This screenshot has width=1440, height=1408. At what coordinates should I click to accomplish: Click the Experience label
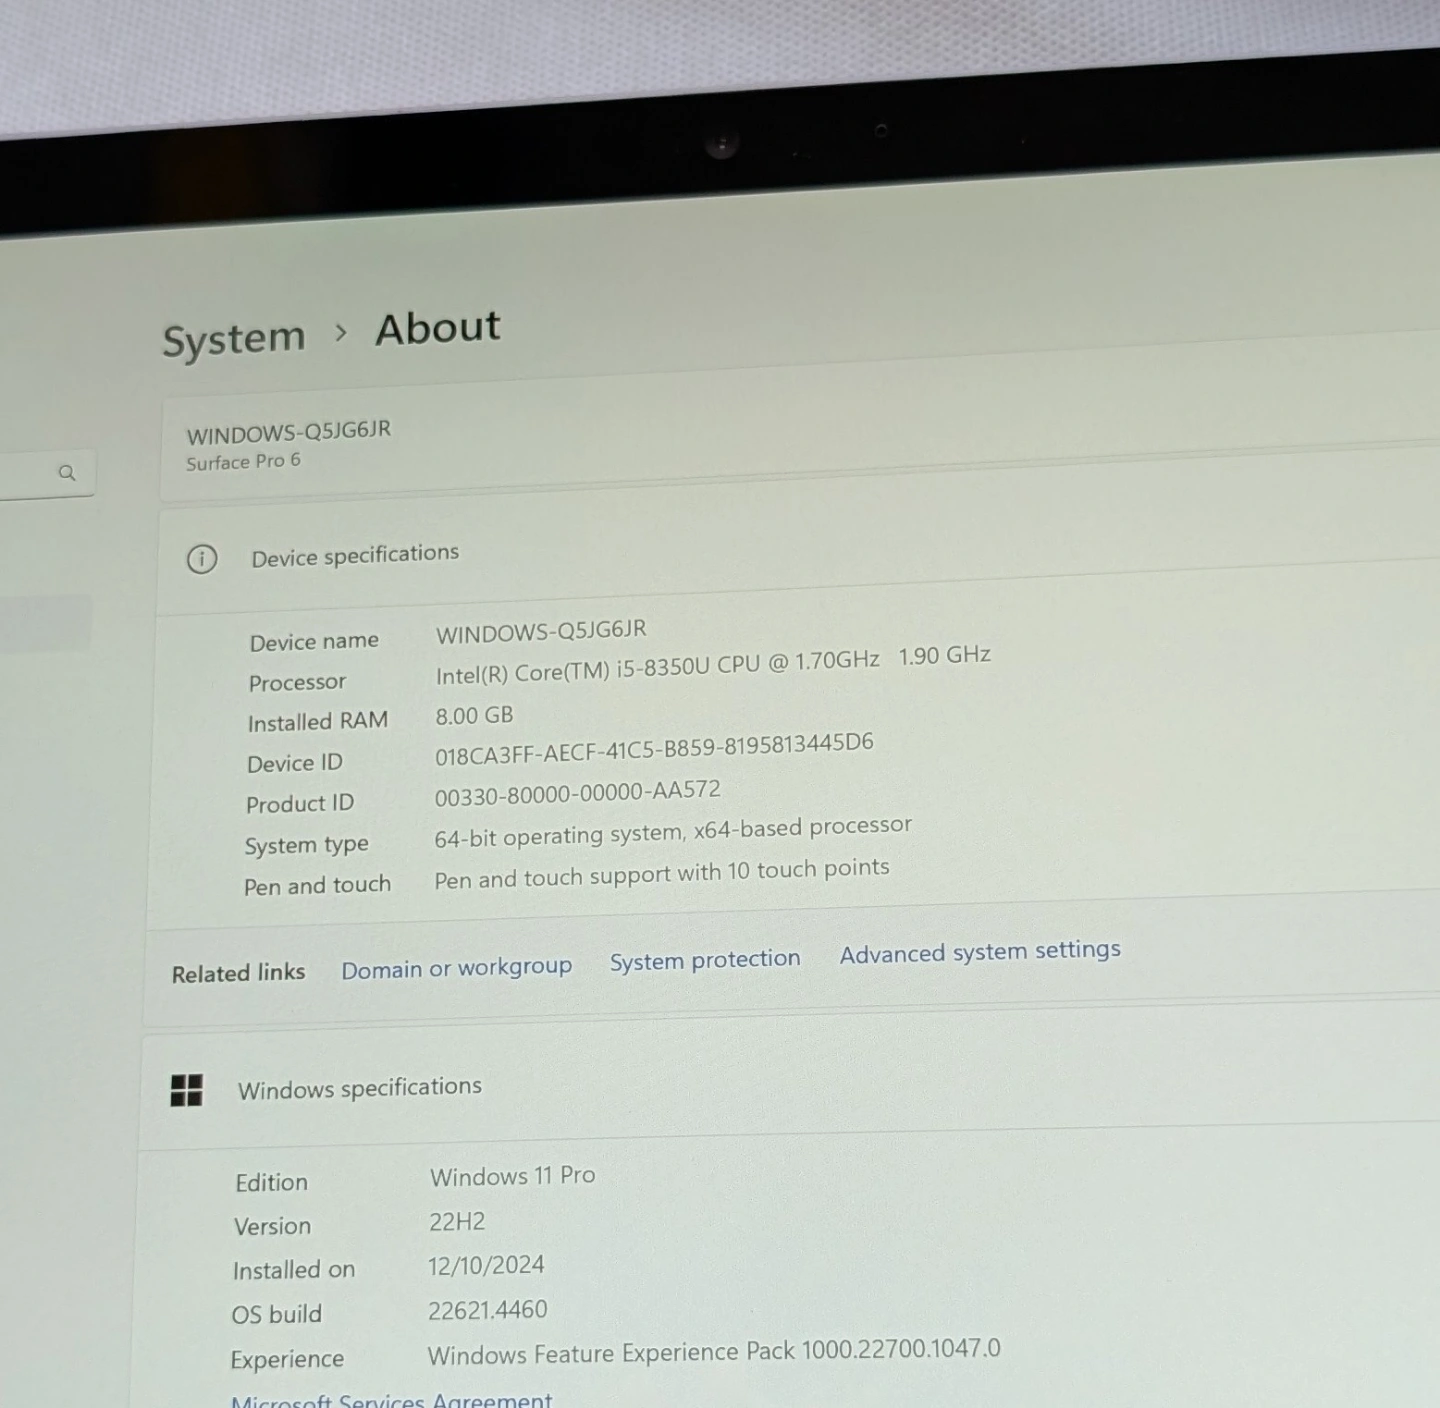(x=287, y=1360)
